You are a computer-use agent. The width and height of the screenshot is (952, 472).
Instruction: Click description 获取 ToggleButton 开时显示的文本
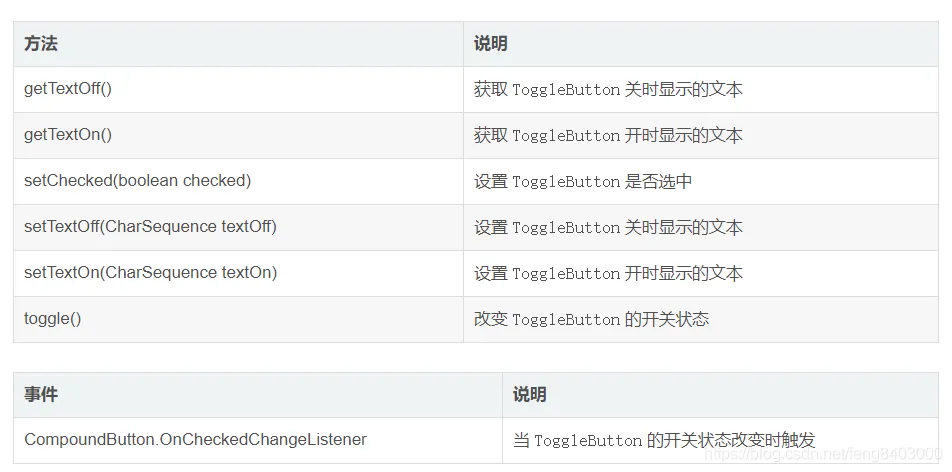click(608, 136)
